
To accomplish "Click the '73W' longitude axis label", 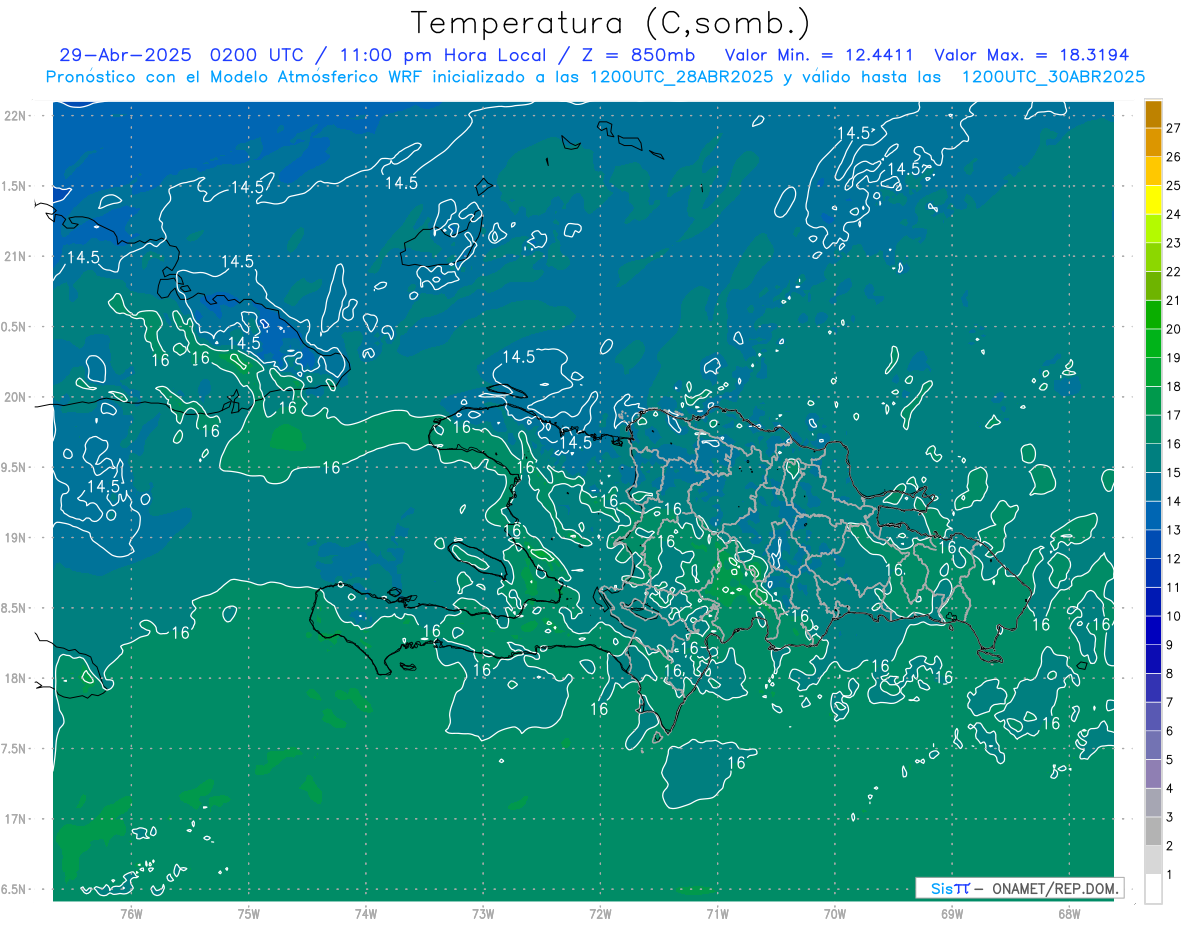I will point(483,913).
